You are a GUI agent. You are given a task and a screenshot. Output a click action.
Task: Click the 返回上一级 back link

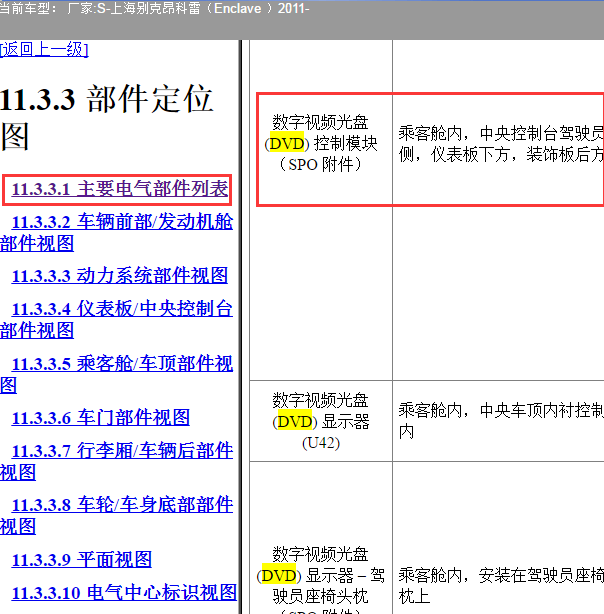click(44, 50)
